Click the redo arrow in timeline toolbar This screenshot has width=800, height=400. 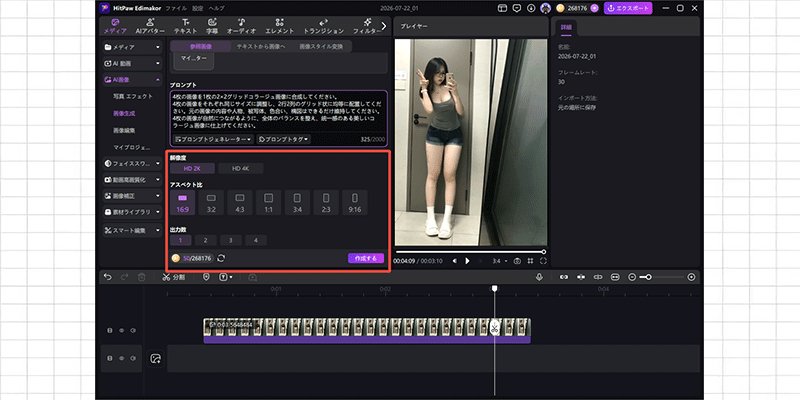pos(124,277)
